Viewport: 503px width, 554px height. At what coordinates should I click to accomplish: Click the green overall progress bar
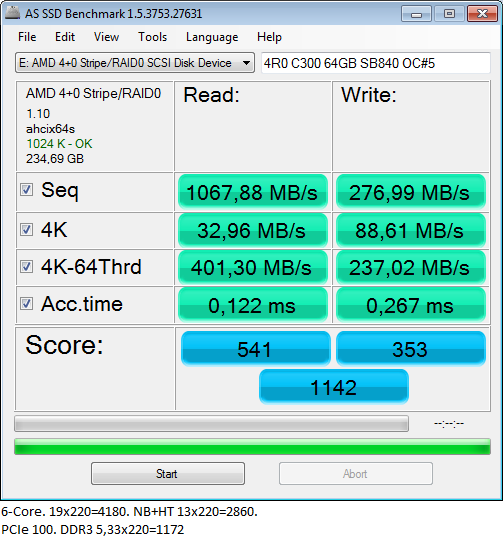coord(252,447)
